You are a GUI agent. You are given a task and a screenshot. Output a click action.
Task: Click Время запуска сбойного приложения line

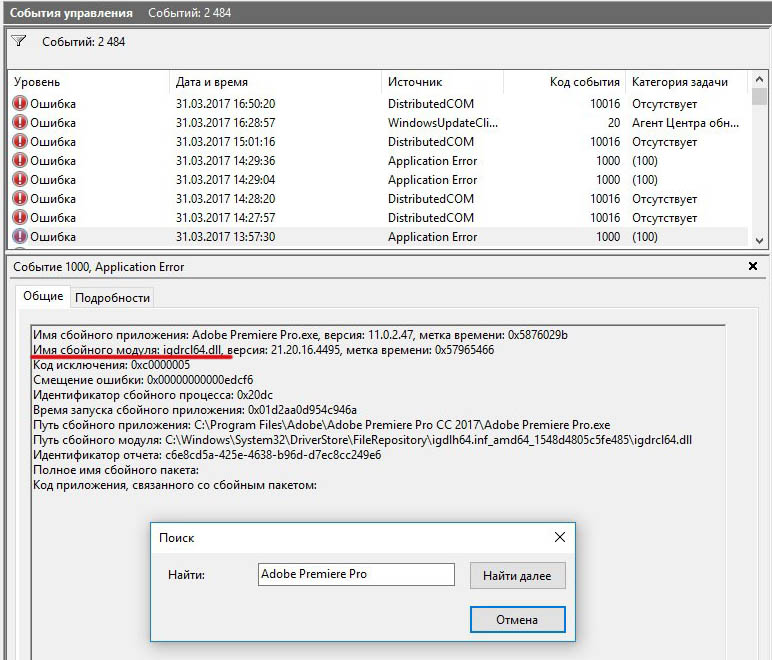point(195,410)
